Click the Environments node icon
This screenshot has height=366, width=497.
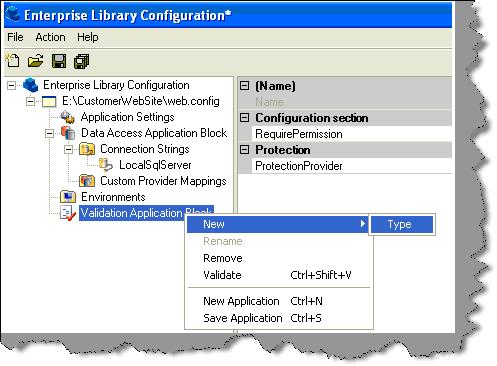68,197
